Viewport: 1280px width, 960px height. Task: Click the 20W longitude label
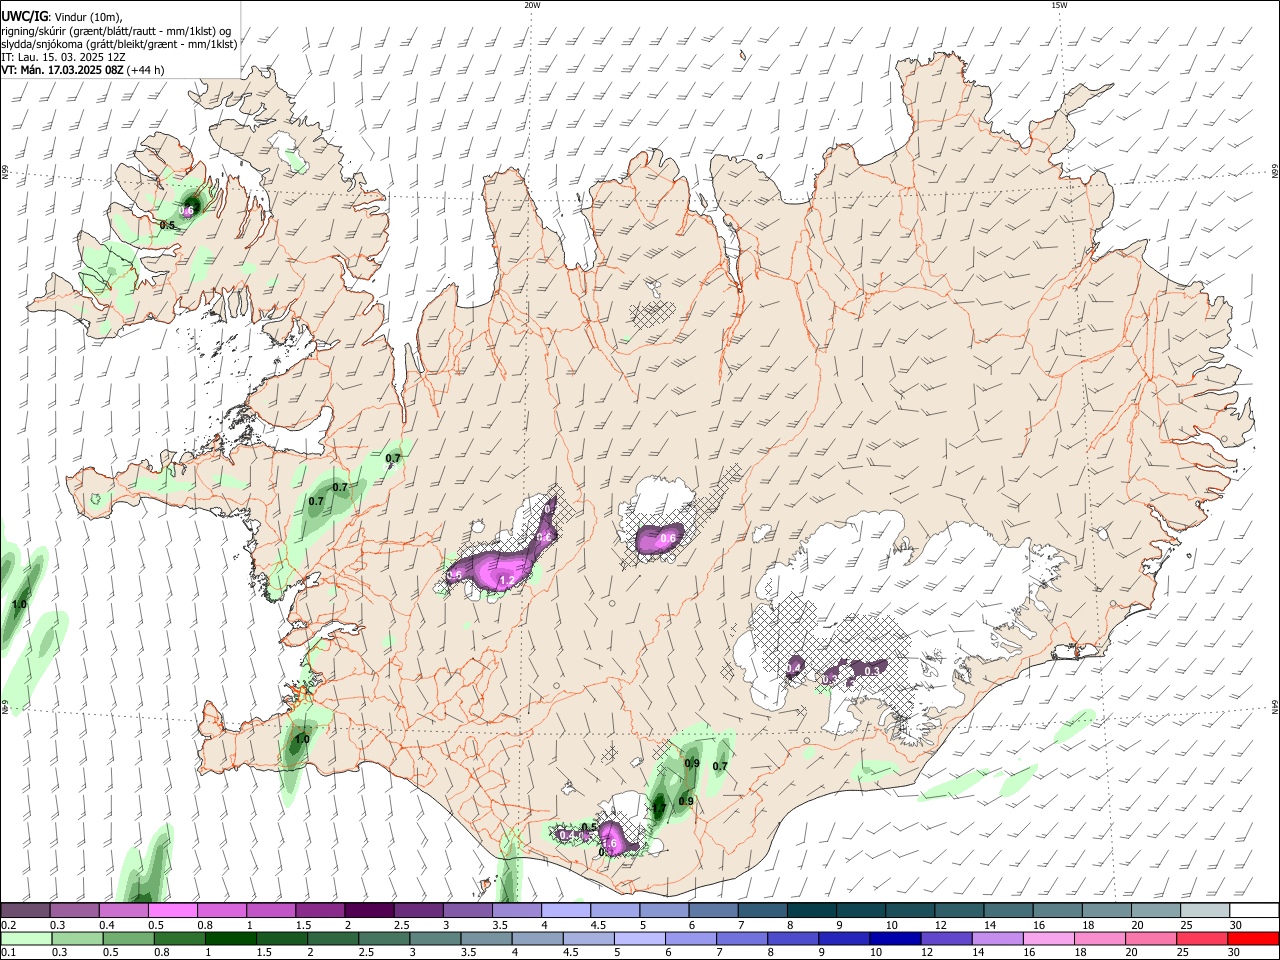[532, 5]
